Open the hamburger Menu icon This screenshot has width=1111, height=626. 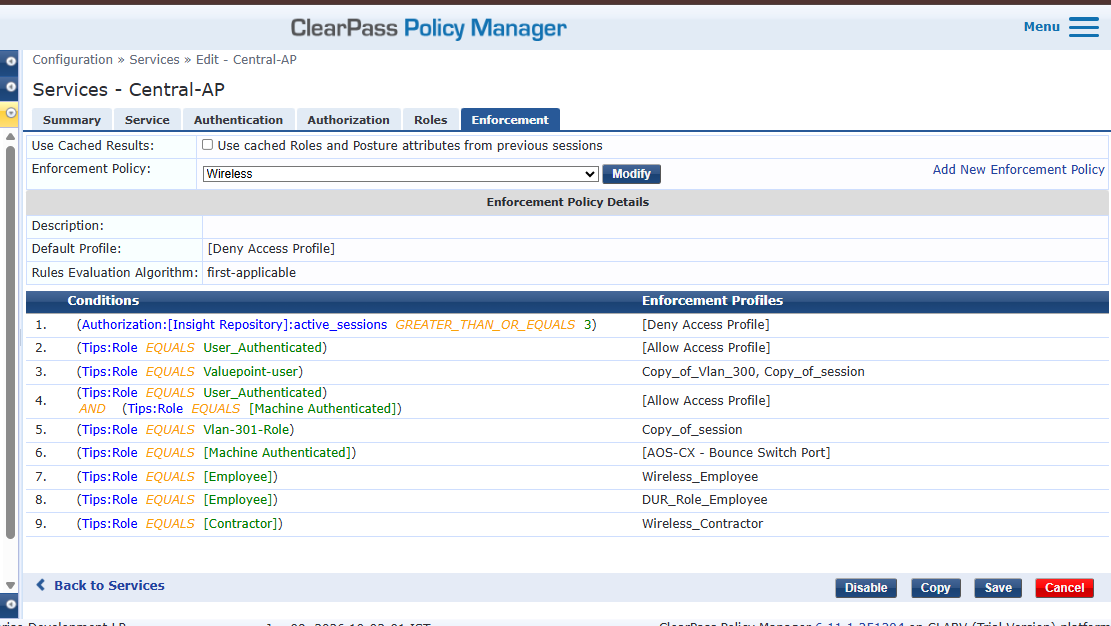click(1083, 27)
